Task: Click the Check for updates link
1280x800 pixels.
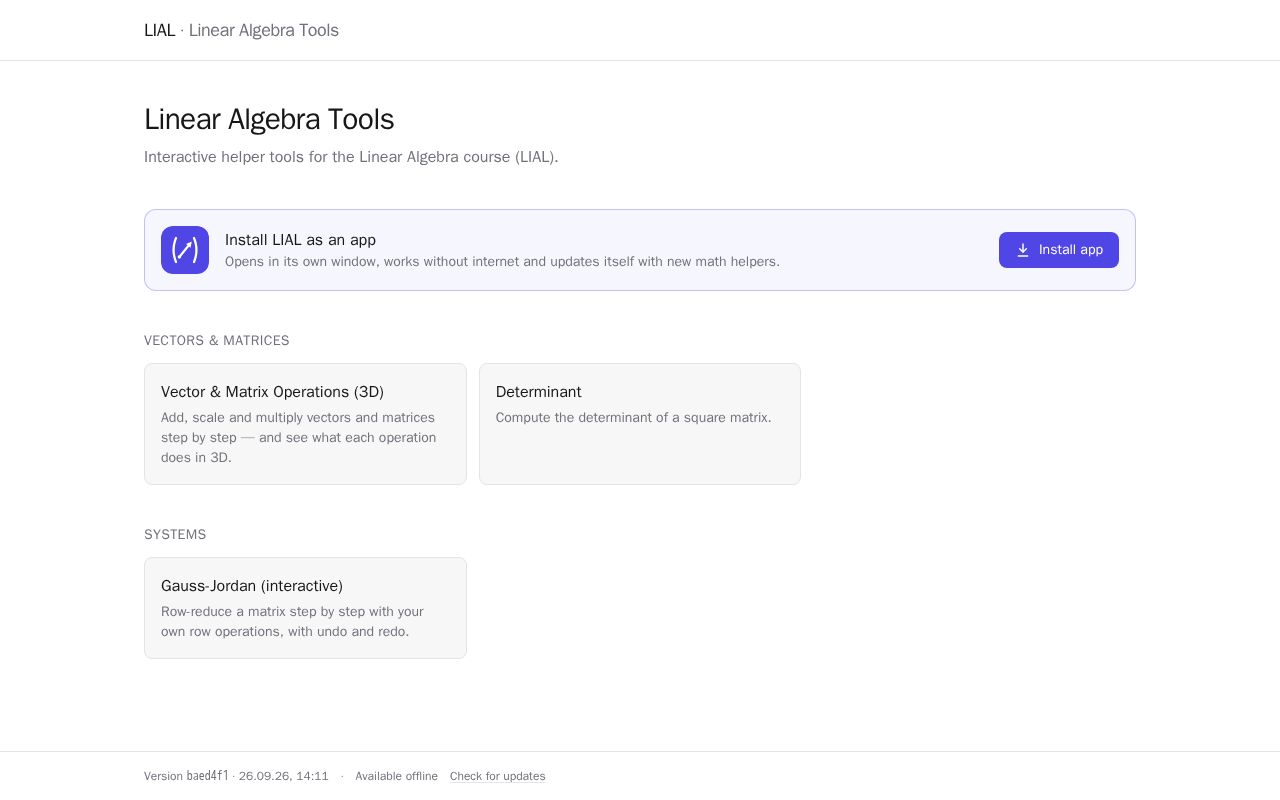Action: pyautogui.click(x=497, y=776)
